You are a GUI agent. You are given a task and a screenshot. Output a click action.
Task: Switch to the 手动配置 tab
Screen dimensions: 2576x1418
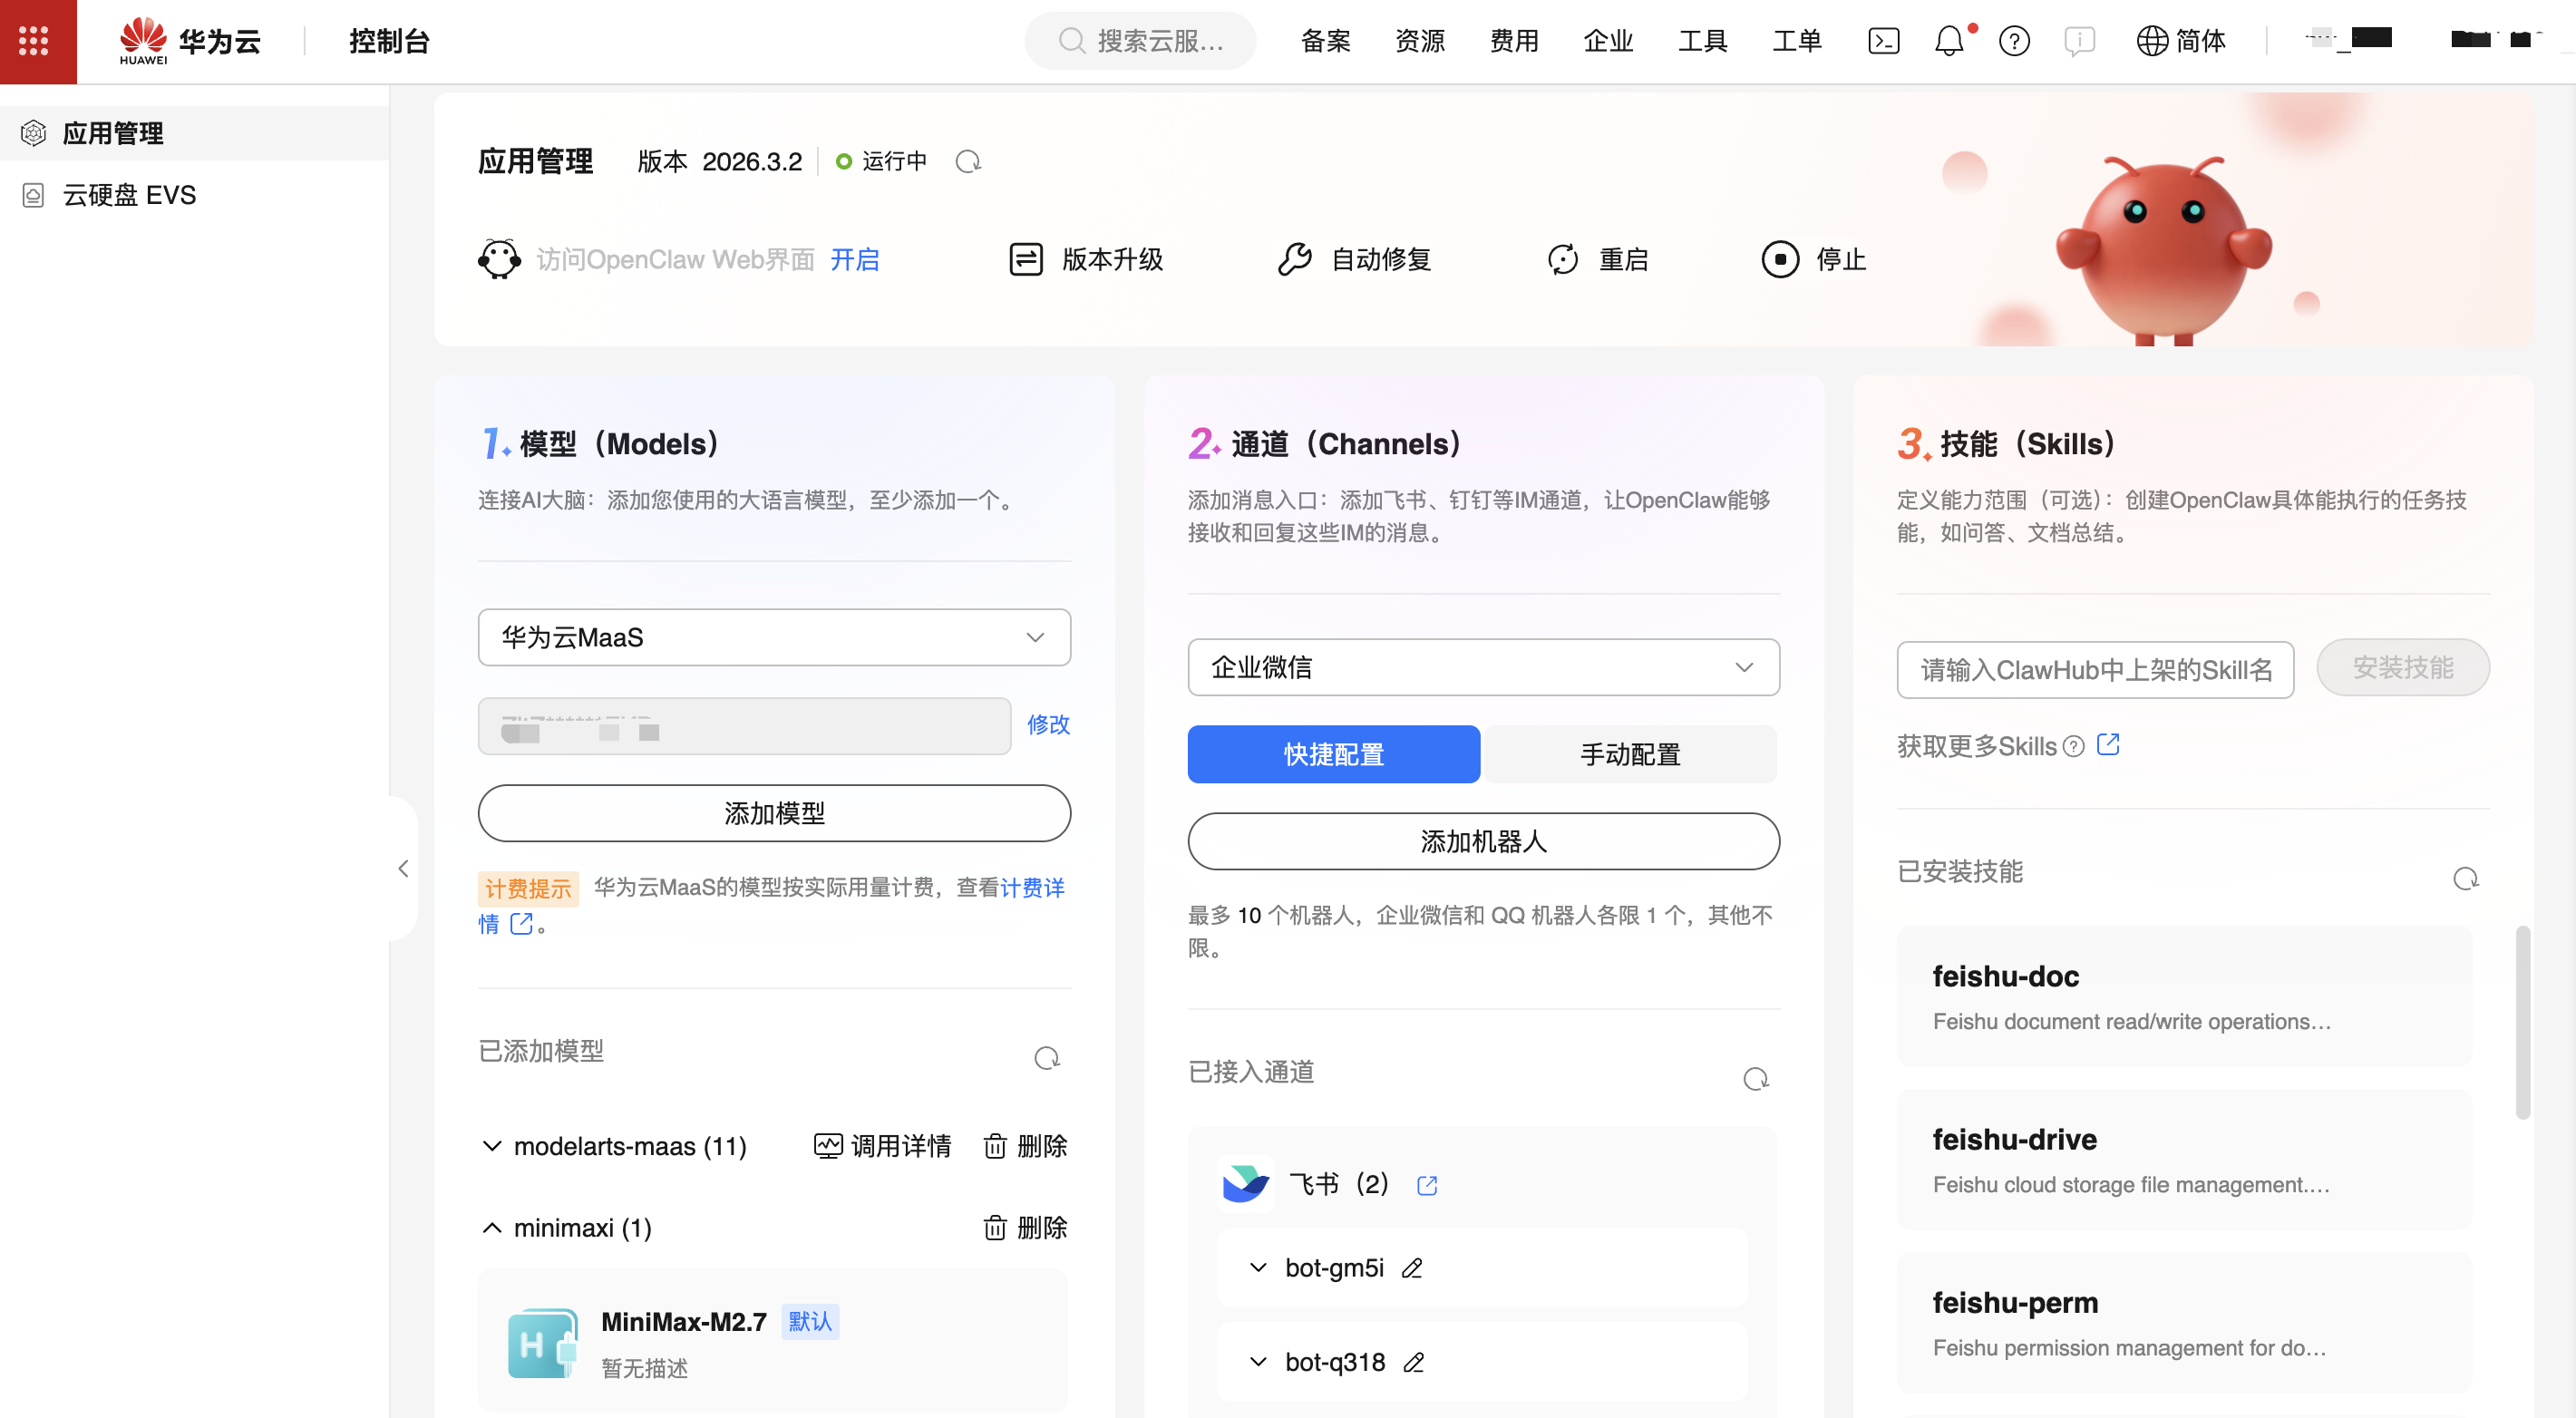[1630, 754]
